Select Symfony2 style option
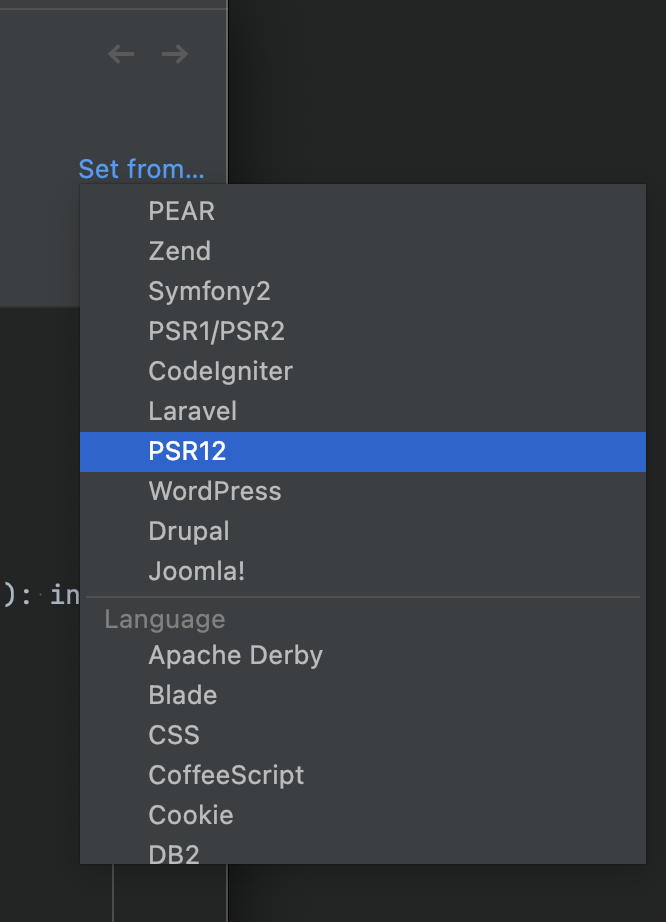 [209, 291]
